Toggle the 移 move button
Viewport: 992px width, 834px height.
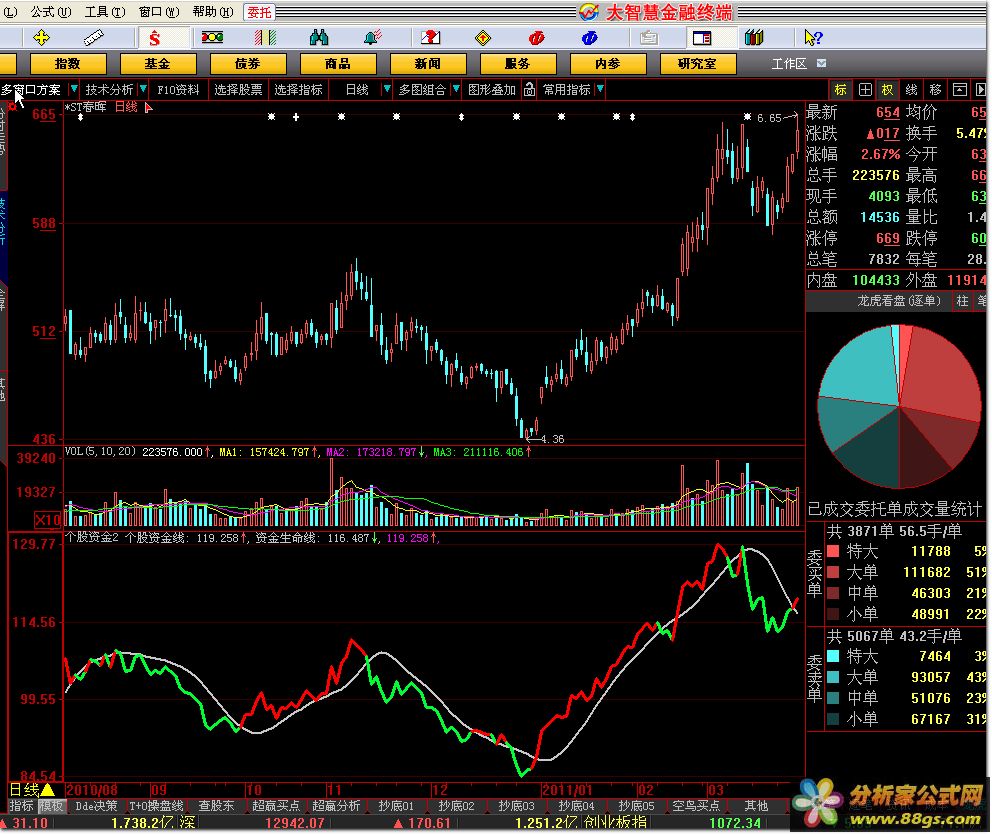click(x=936, y=90)
